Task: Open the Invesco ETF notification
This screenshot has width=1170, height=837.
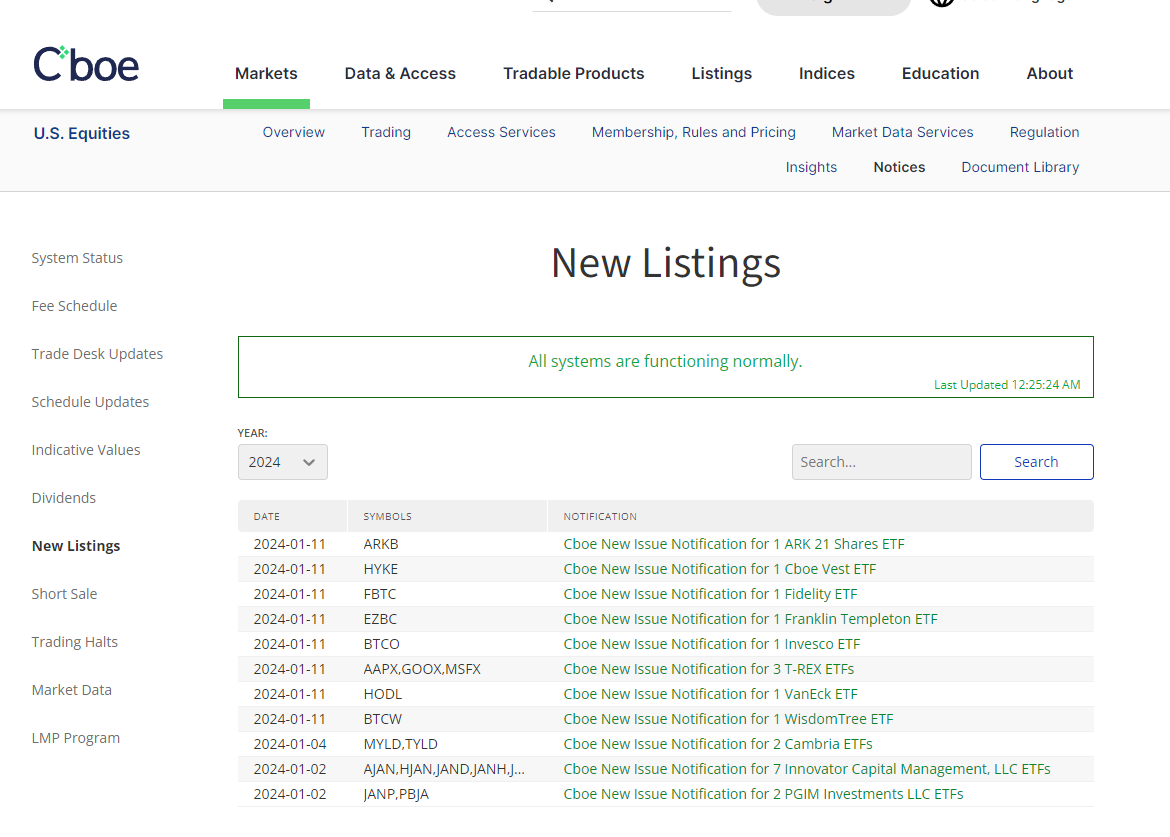Action: (x=712, y=644)
